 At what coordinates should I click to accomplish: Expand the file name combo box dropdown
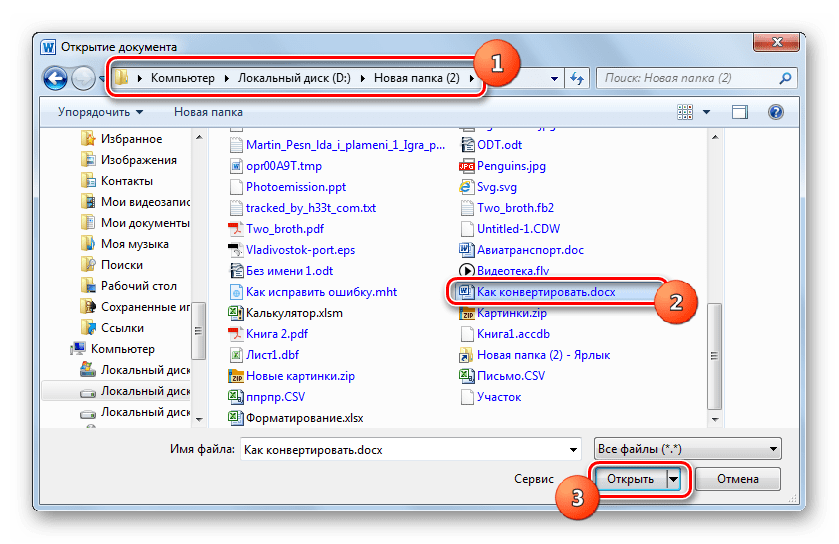click(x=573, y=450)
